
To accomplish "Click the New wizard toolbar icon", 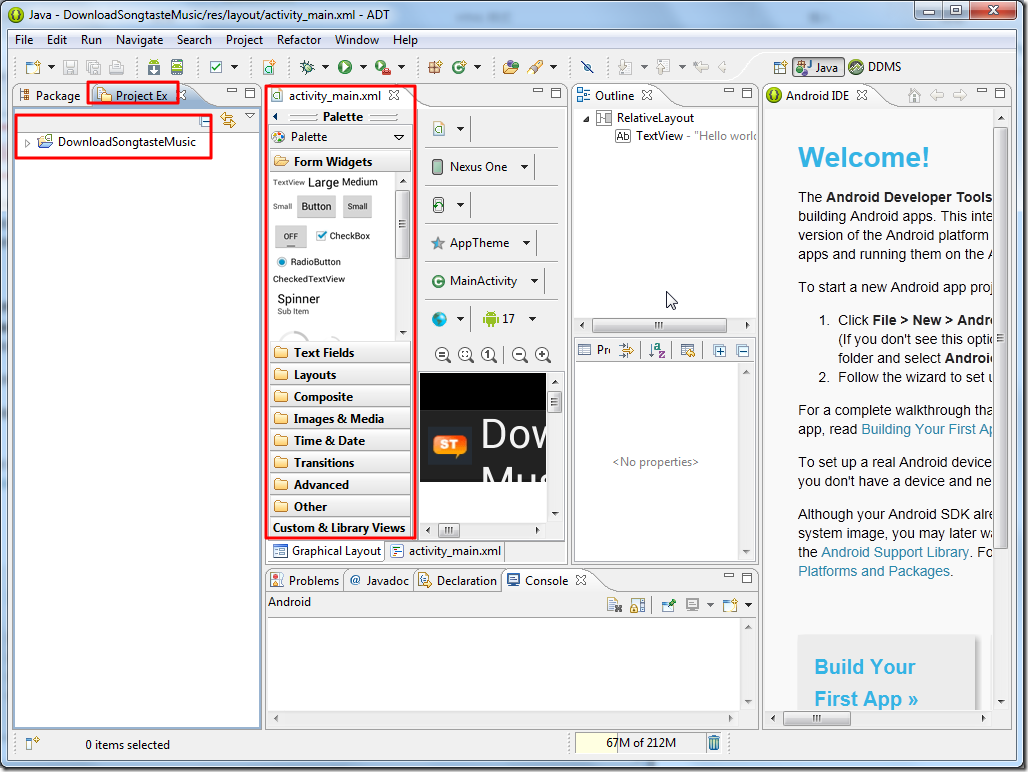I will 33,67.
